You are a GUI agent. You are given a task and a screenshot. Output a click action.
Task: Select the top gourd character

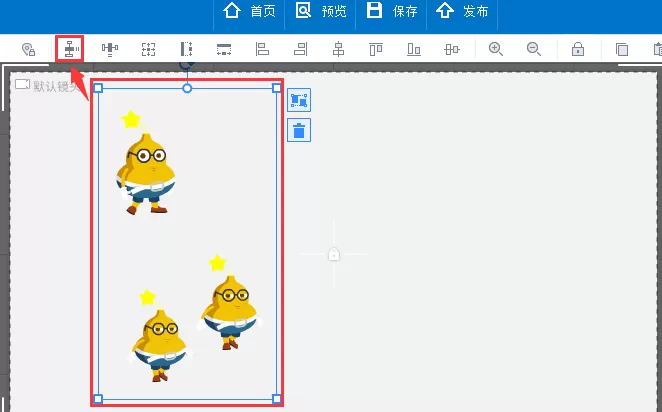[x=146, y=163]
